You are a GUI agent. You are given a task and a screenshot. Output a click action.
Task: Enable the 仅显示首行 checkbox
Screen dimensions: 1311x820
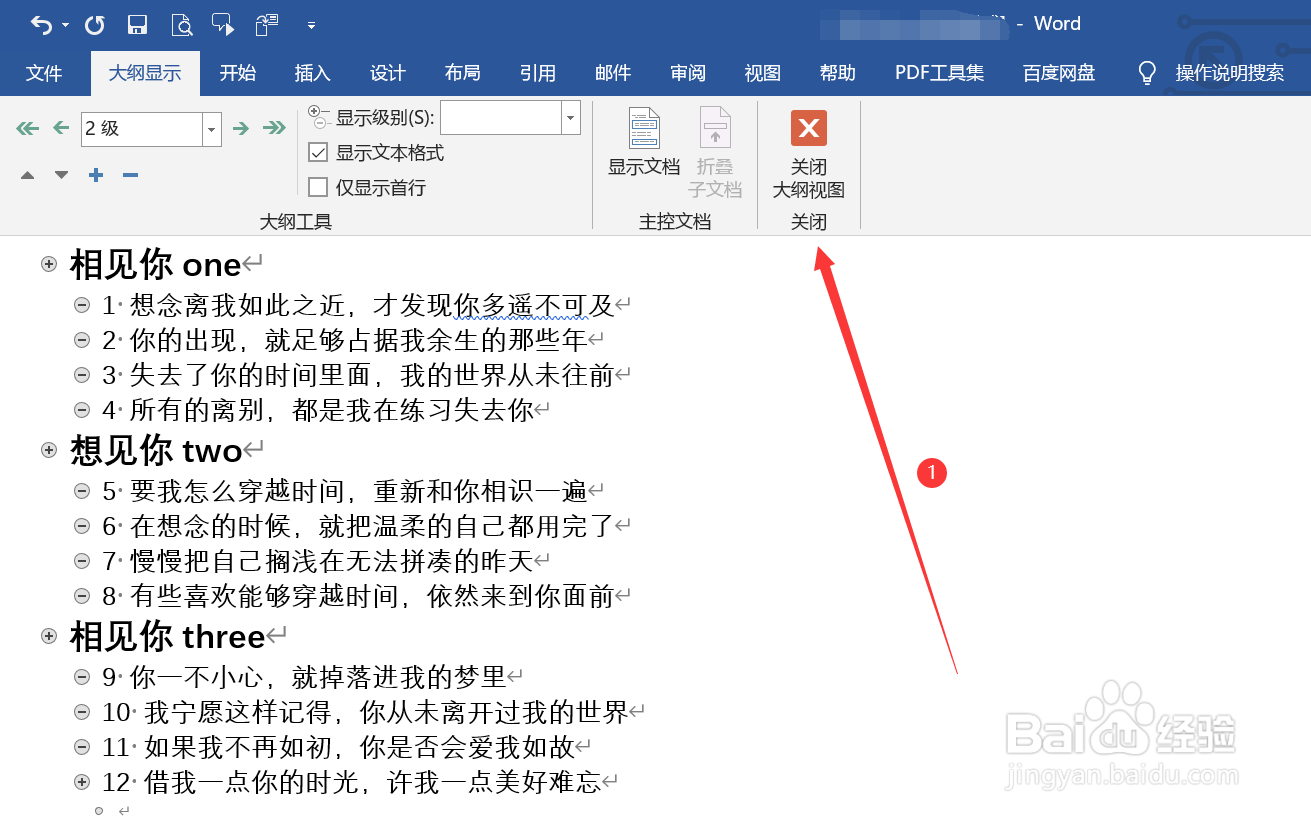click(x=317, y=186)
